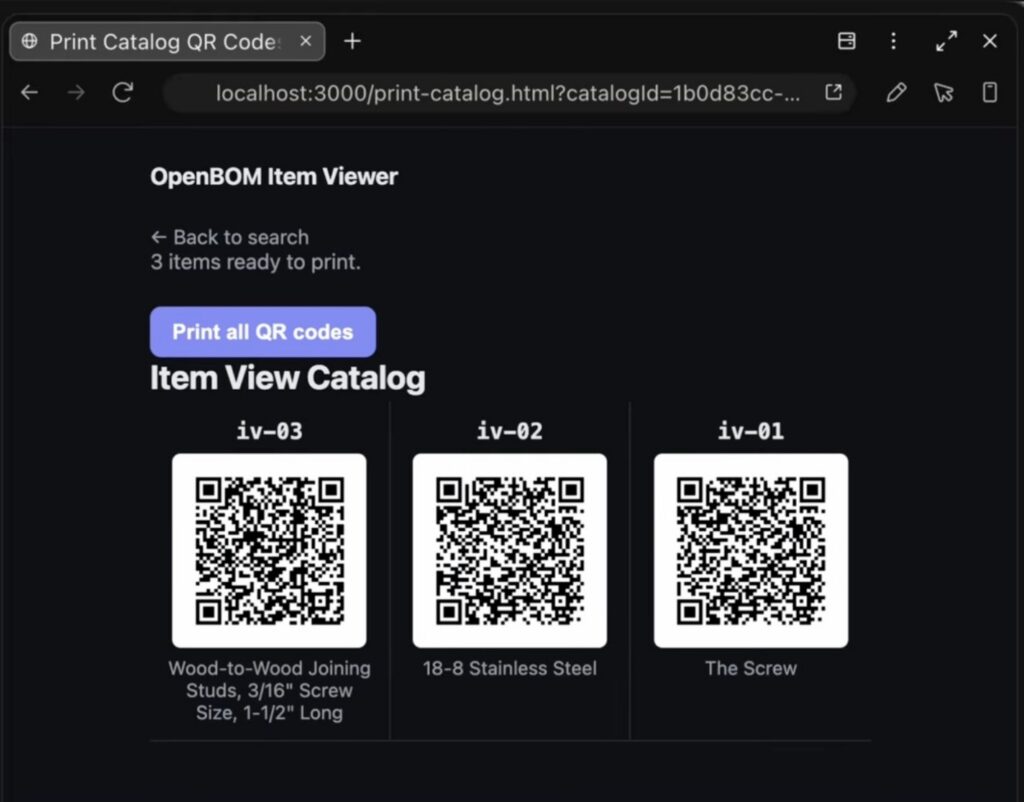
Task: Open the panel layout icon in the top bar
Action: [846, 41]
